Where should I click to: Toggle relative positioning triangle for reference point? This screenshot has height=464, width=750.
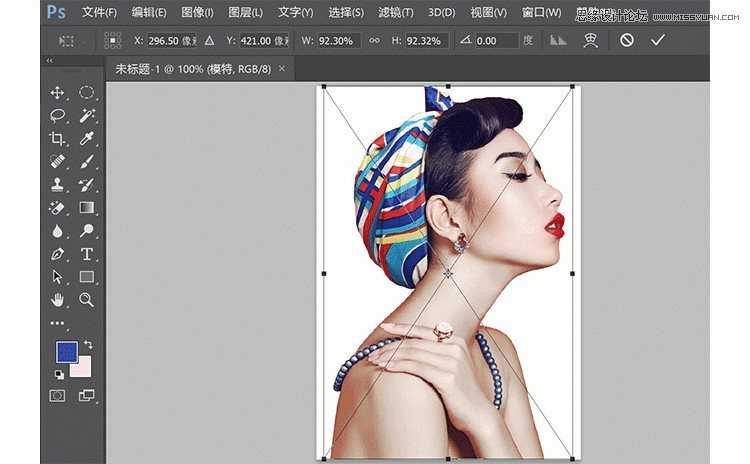[209, 41]
